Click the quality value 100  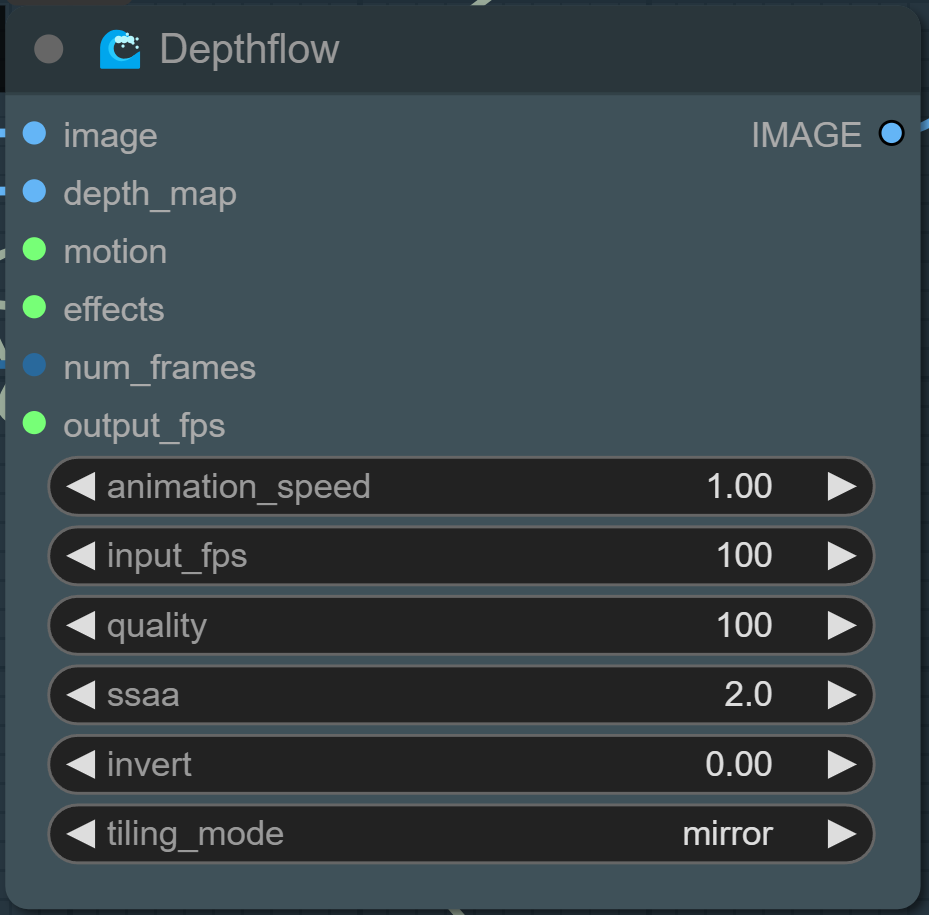coord(745,625)
